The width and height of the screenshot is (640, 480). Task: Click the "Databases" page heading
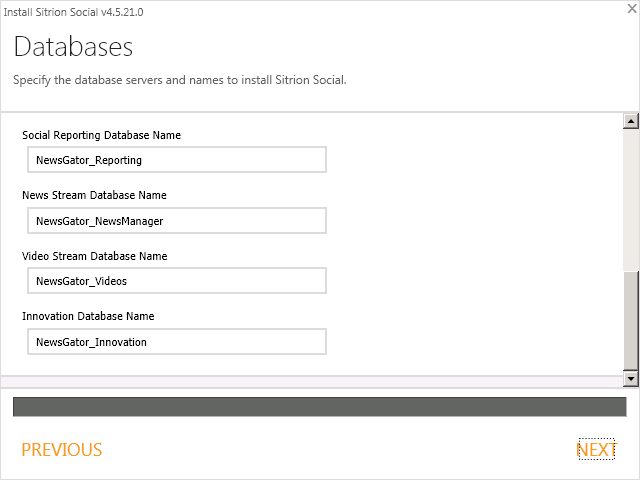pyautogui.click(x=73, y=47)
